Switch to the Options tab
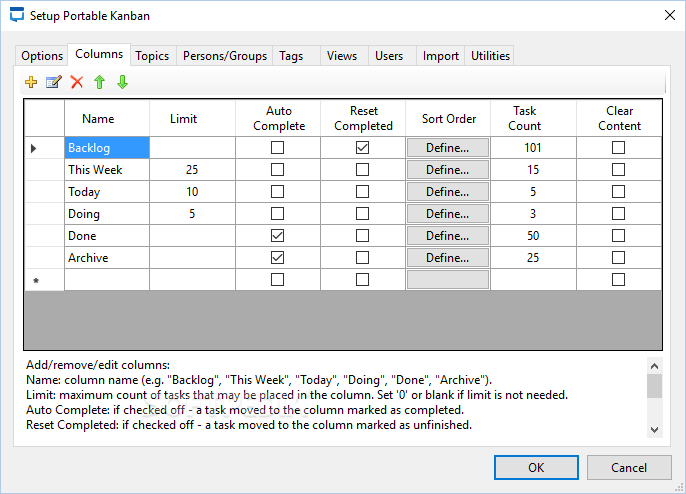Image resolution: width=686 pixels, height=494 pixels. click(x=42, y=56)
